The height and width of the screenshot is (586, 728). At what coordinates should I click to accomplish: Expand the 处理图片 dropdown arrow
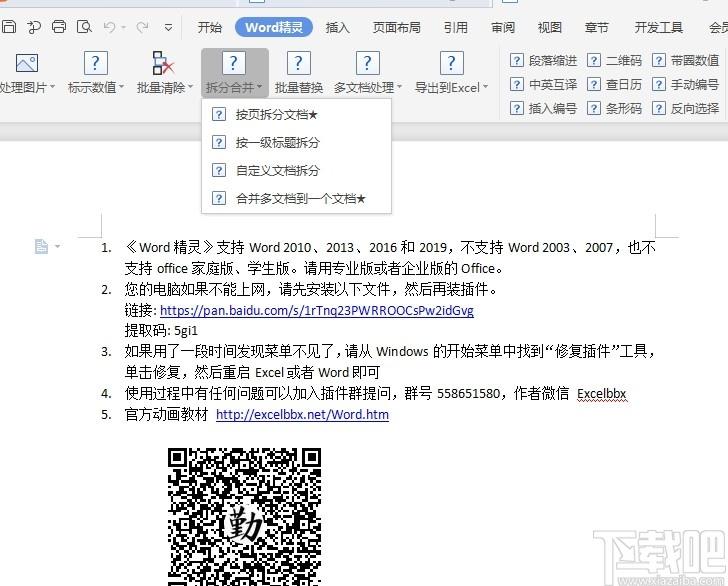tap(52, 87)
